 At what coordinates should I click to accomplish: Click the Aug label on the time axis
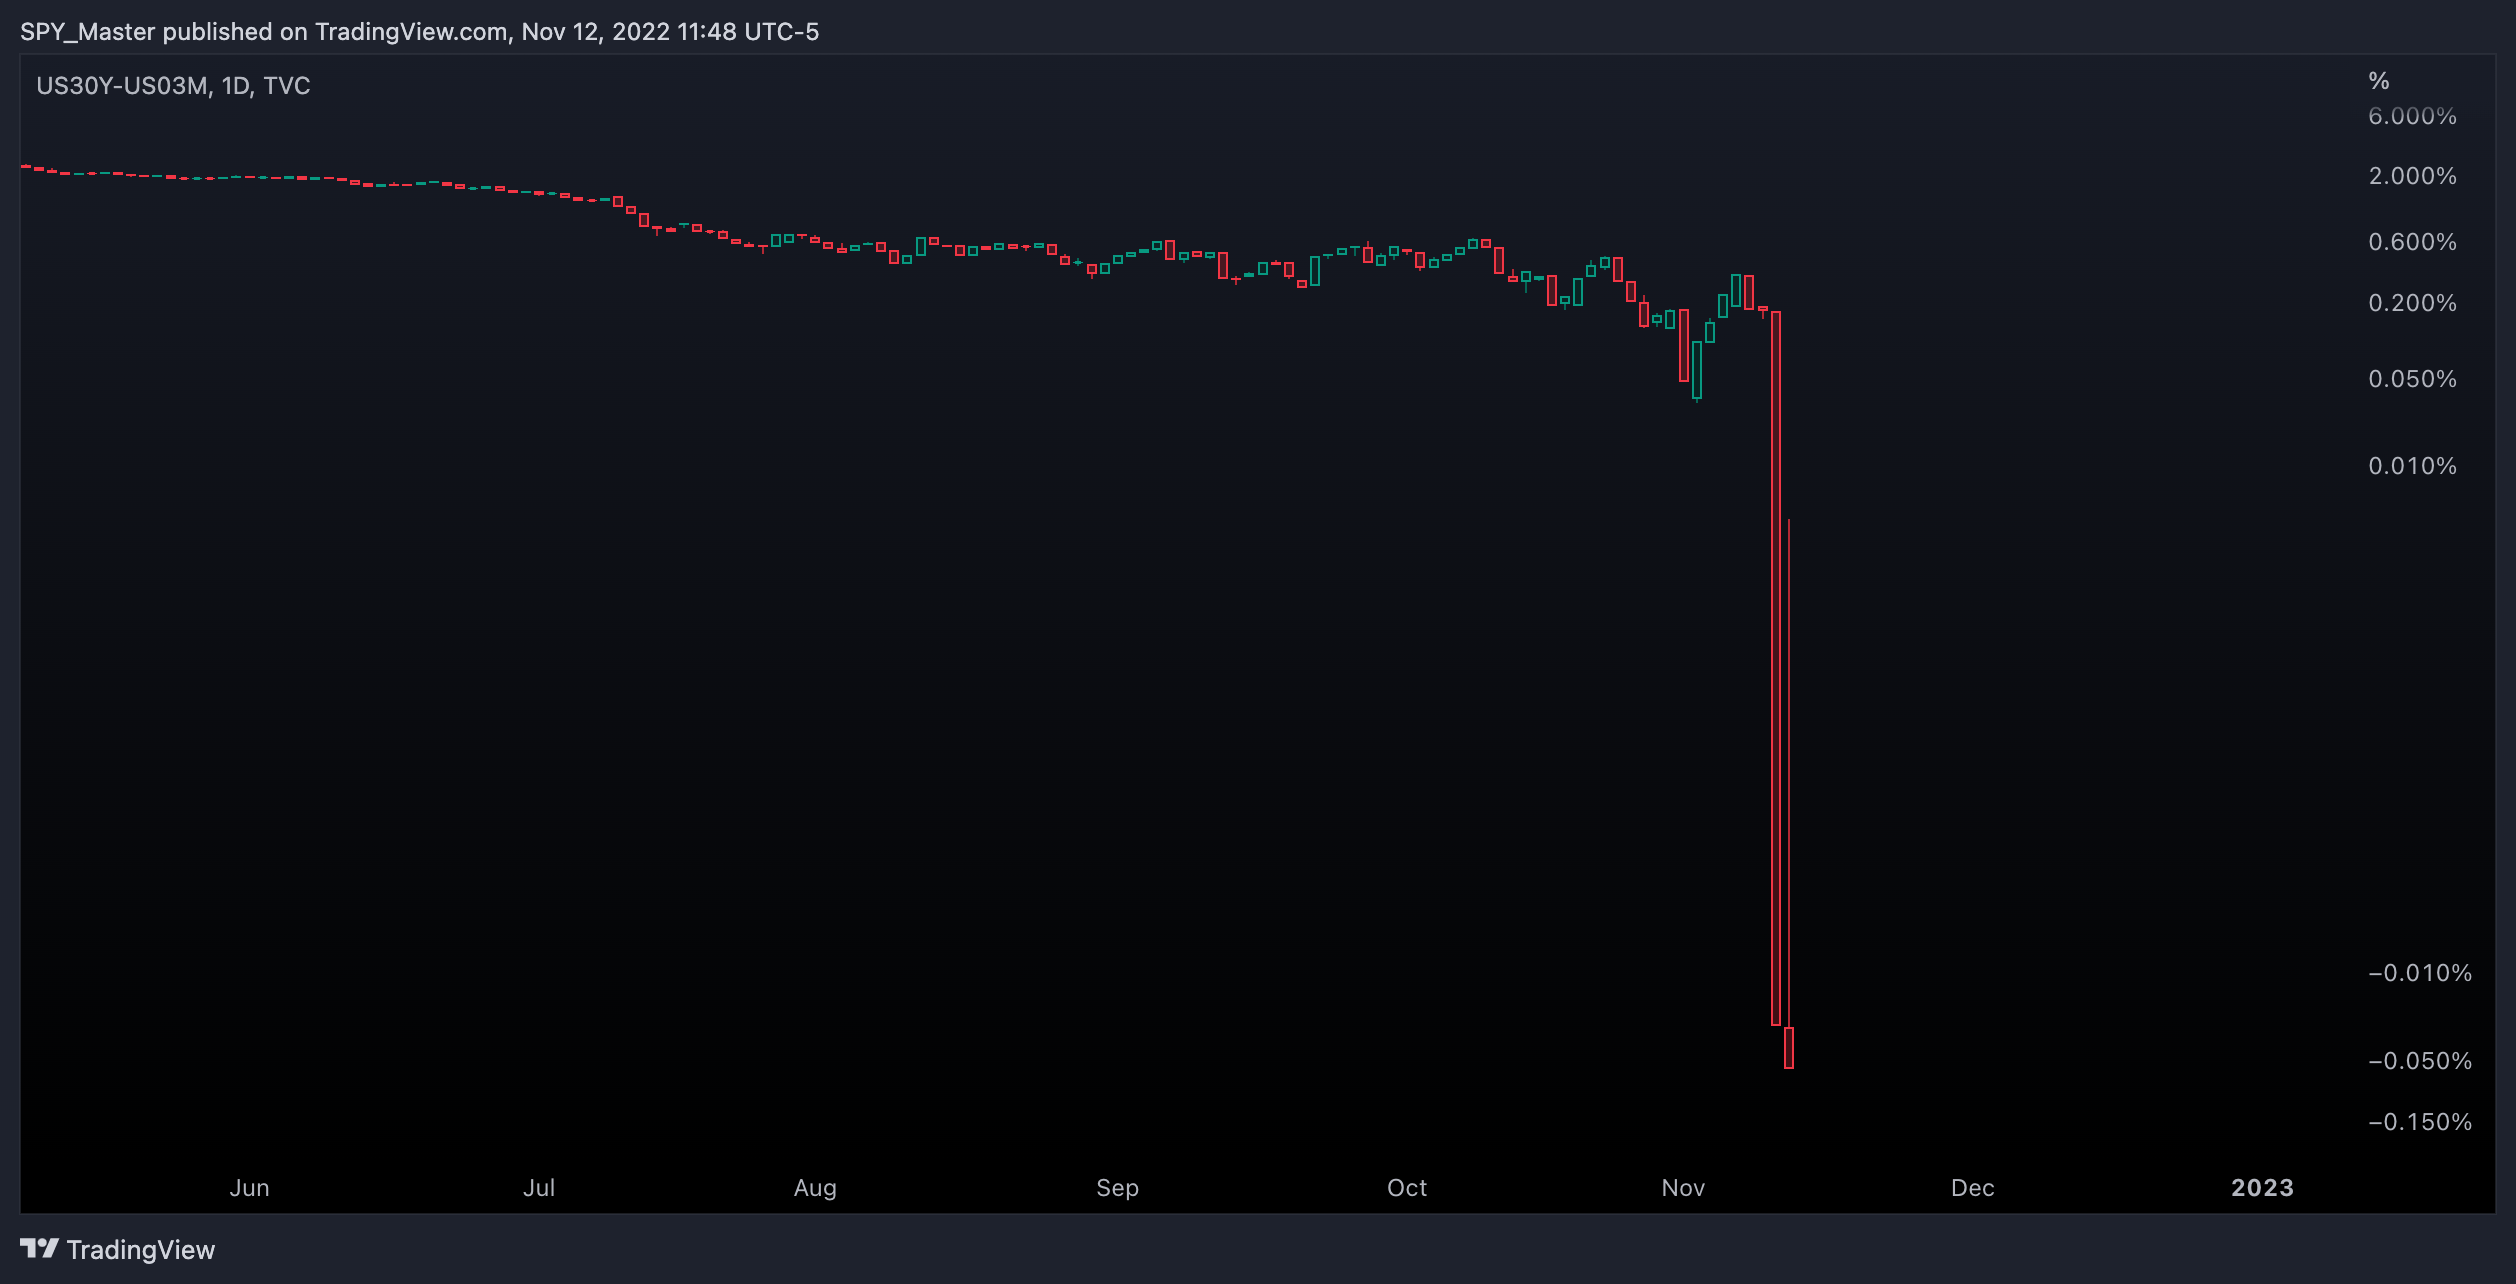tap(815, 1188)
